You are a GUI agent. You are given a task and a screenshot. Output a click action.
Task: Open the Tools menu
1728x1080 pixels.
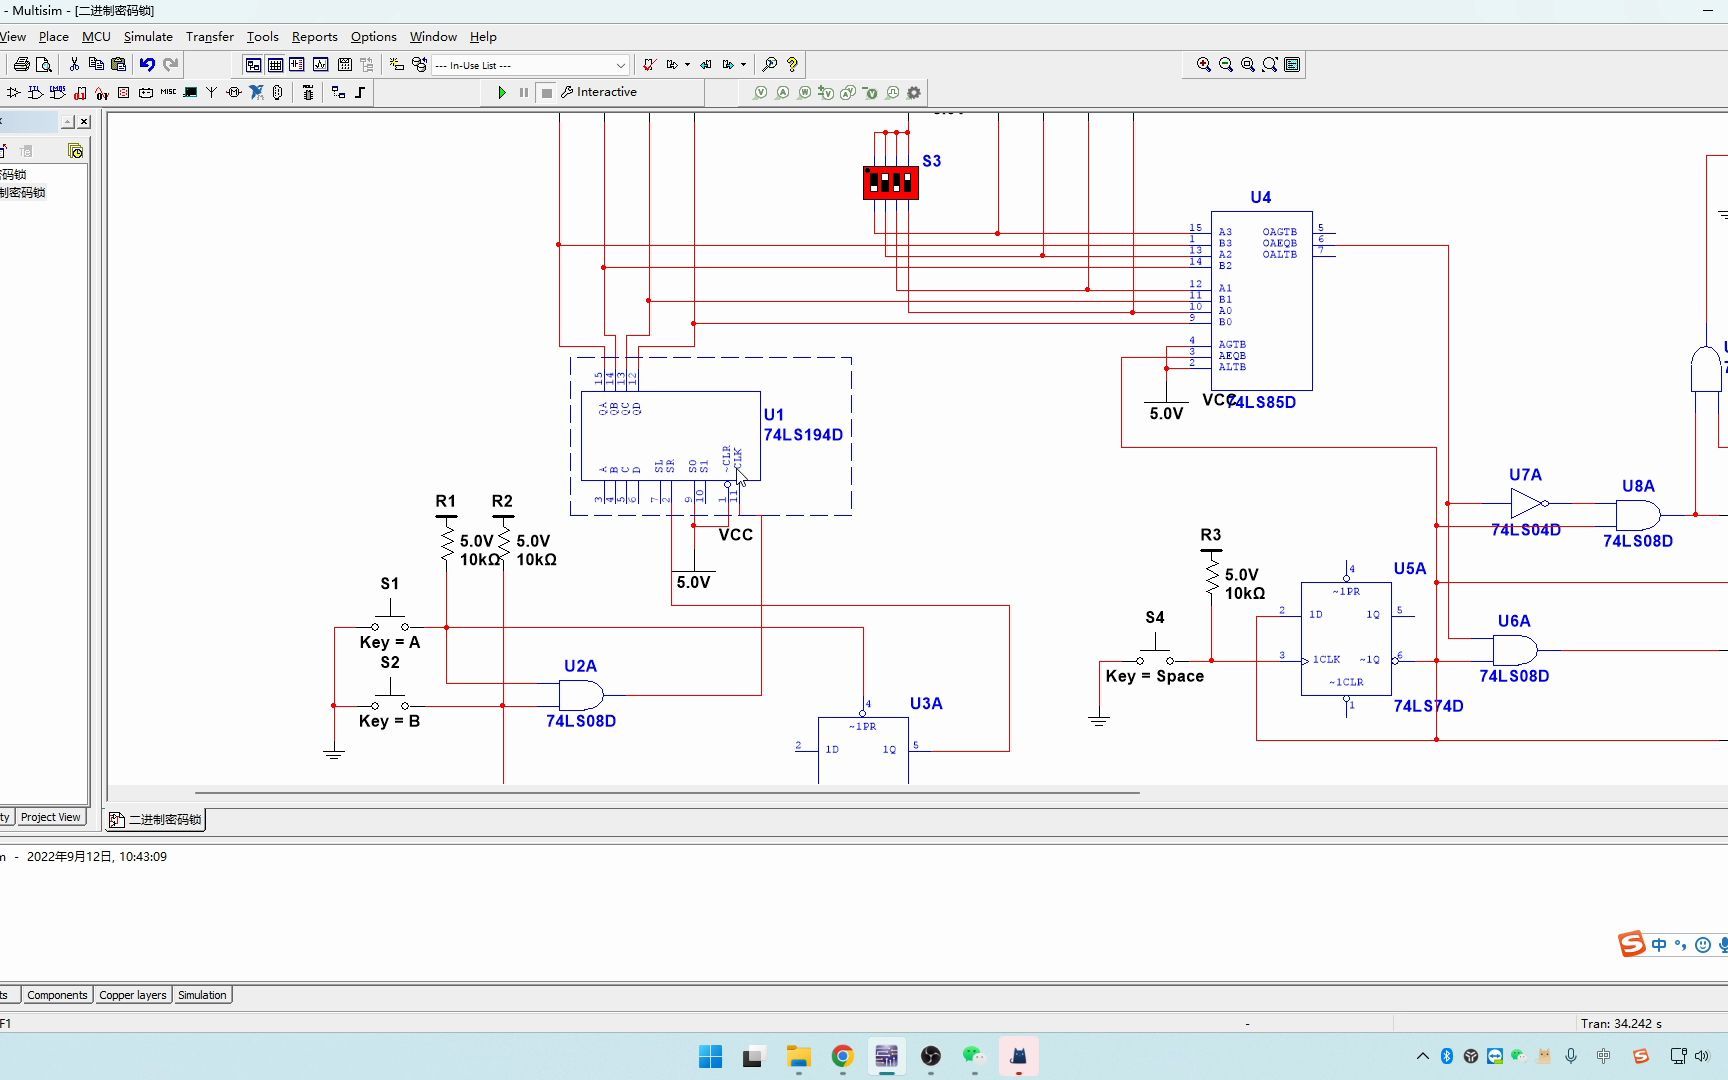(262, 36)
